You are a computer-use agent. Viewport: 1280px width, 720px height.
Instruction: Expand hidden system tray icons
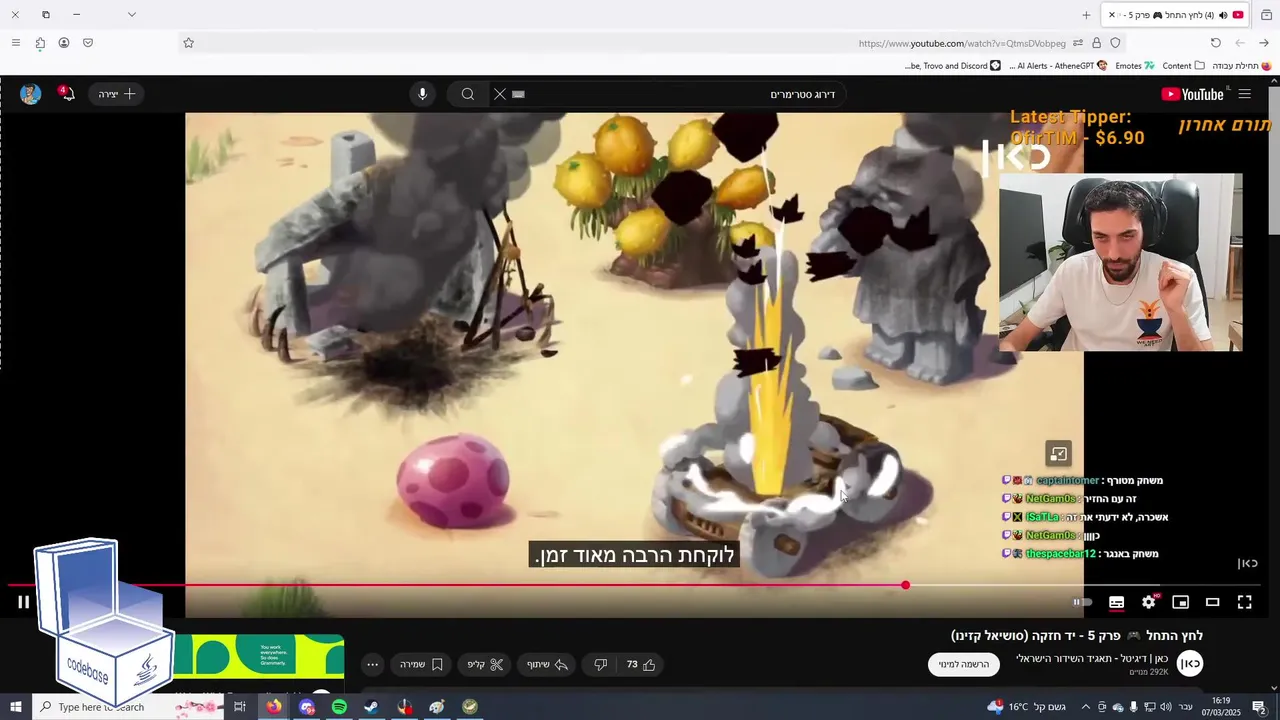point(1085,707)
